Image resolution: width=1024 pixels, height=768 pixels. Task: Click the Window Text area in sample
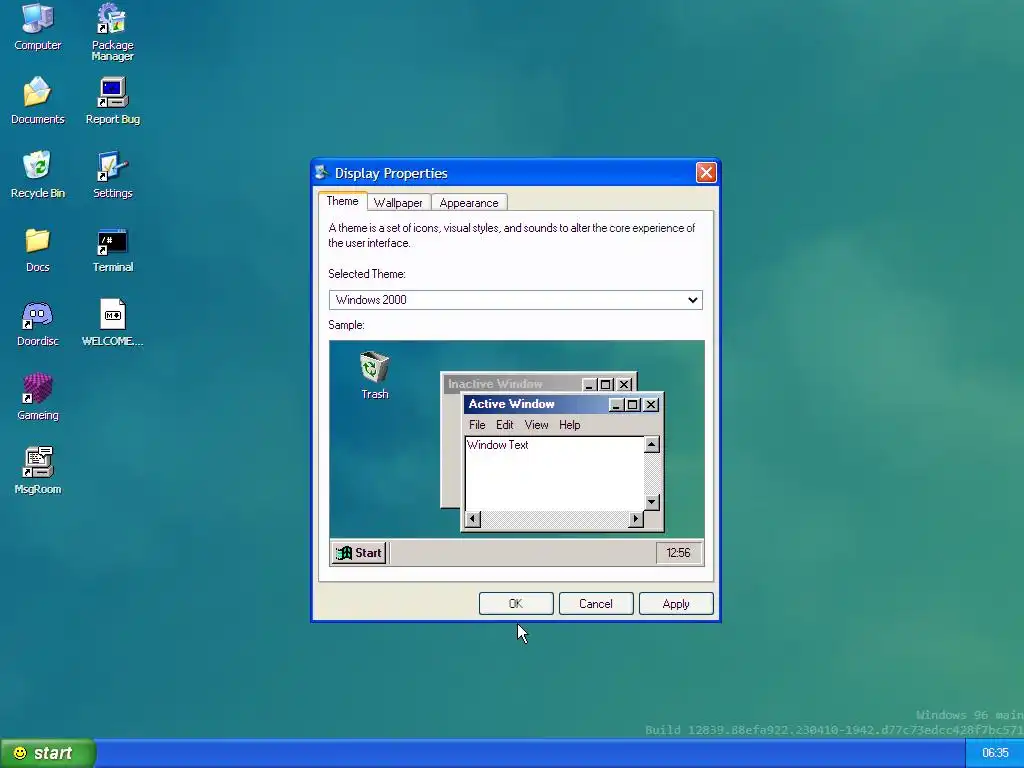click(x=554, y=474)
